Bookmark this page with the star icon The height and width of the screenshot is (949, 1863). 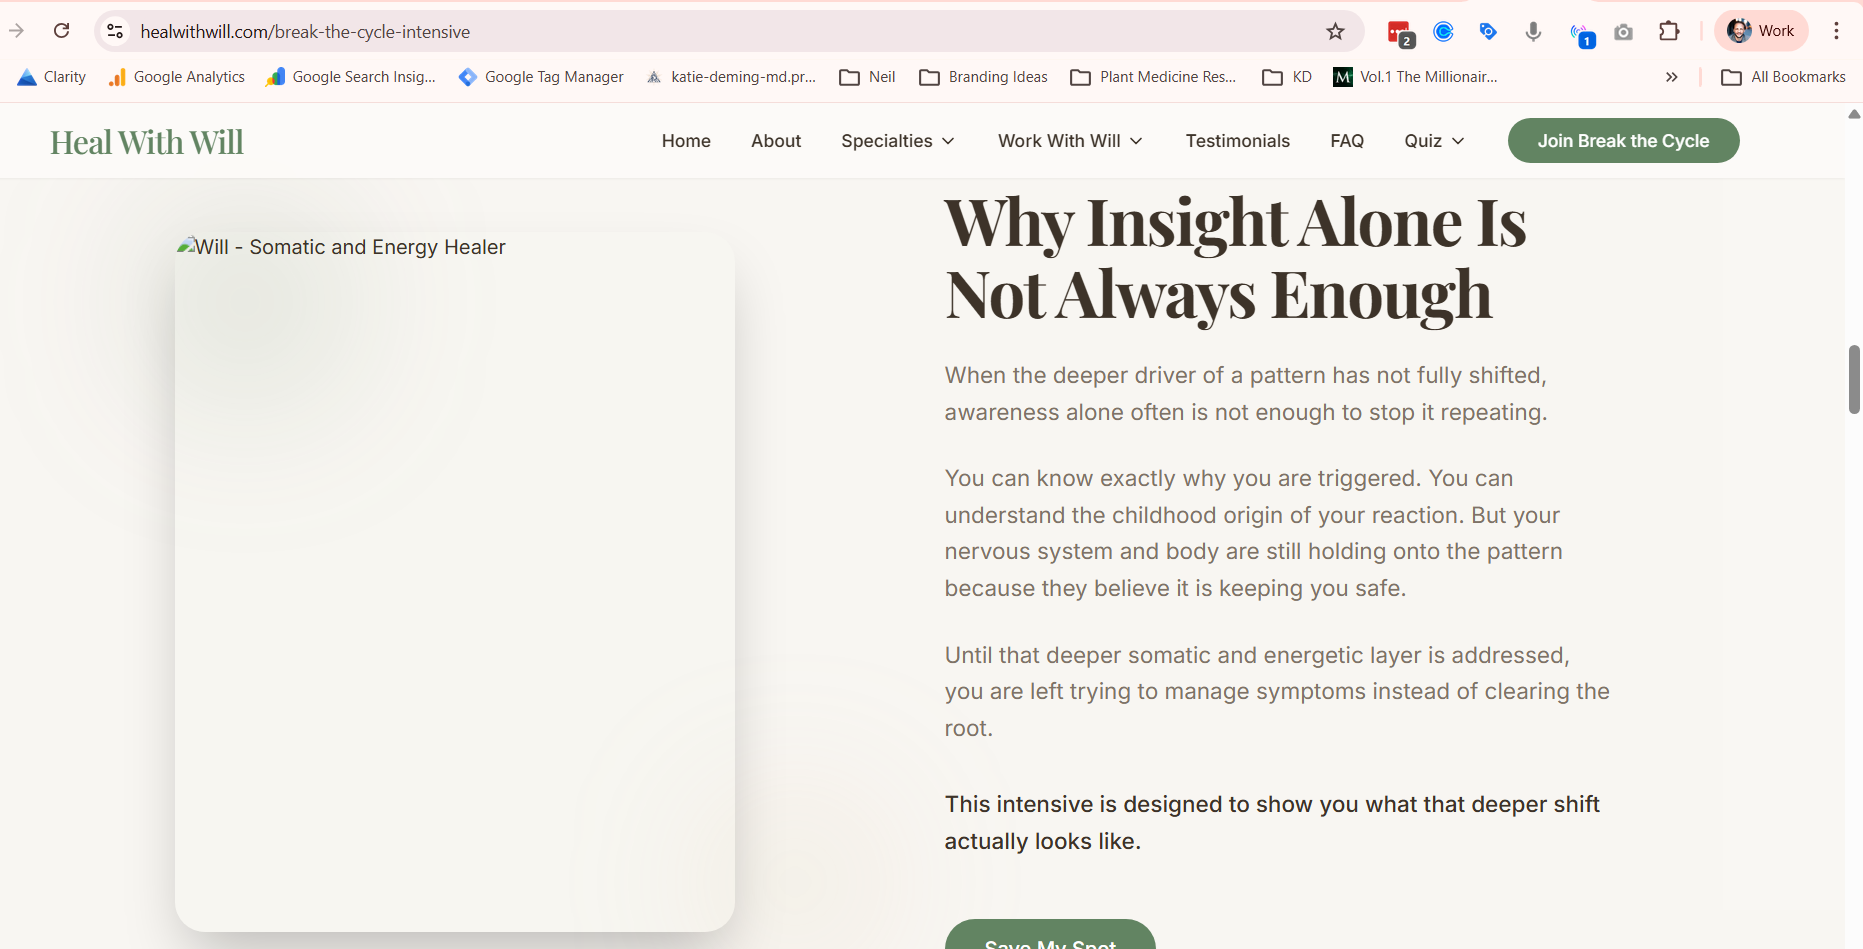[1335, 31]
